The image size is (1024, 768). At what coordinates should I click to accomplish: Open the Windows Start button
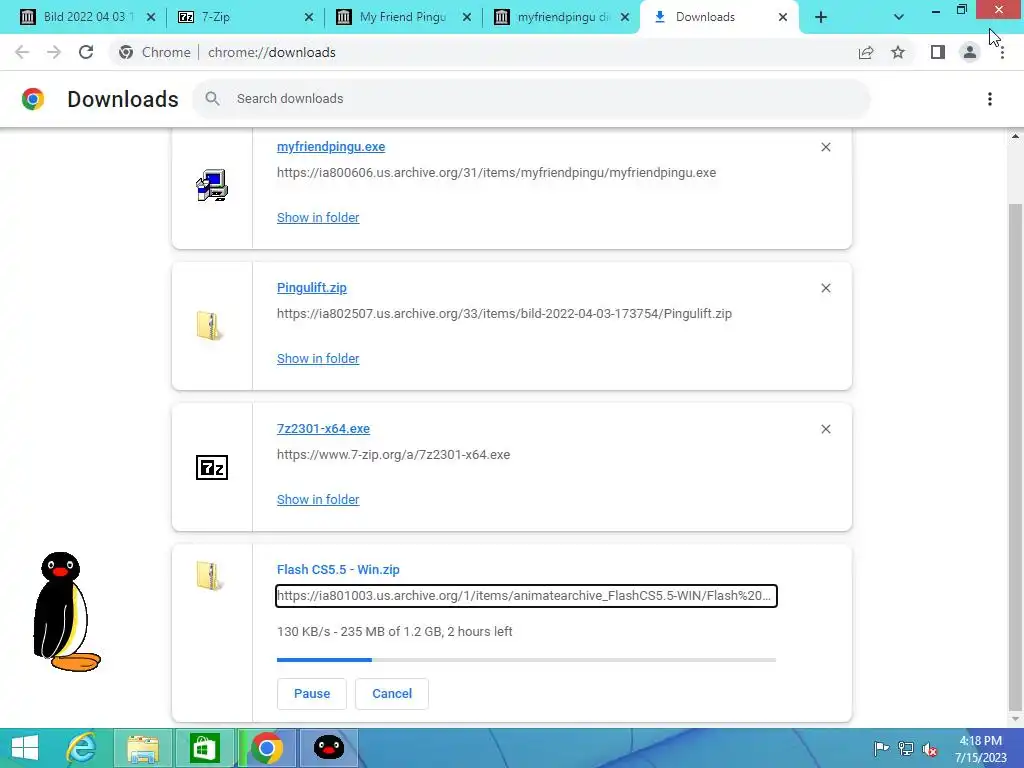tap(25, 748)
